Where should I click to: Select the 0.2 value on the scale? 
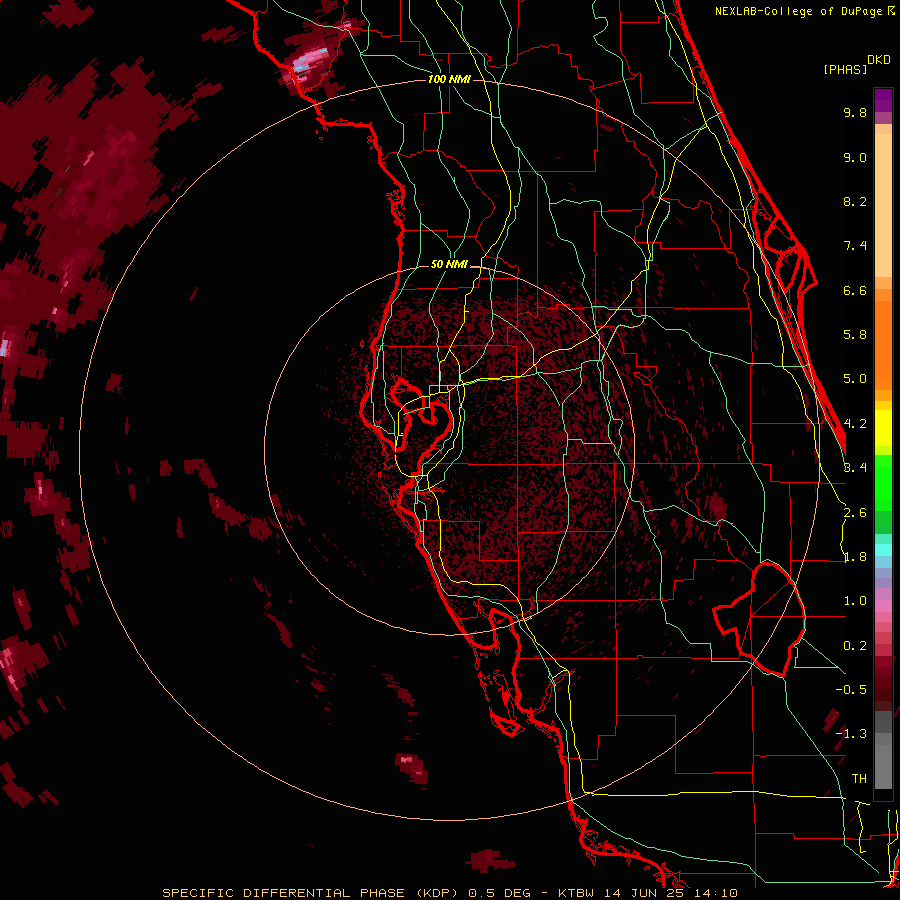[x=855, y=646]
